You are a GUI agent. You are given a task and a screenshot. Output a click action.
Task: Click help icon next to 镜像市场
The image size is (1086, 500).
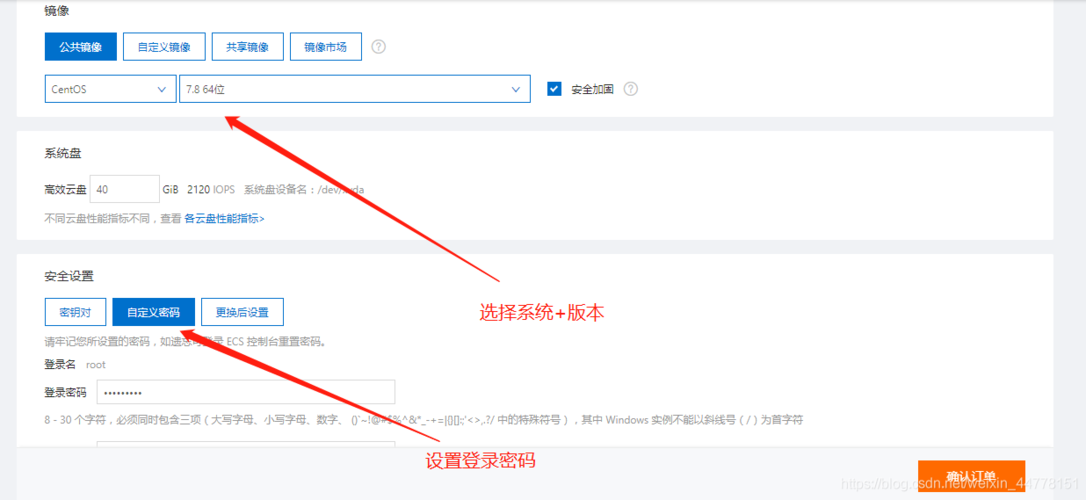(378, 47)
